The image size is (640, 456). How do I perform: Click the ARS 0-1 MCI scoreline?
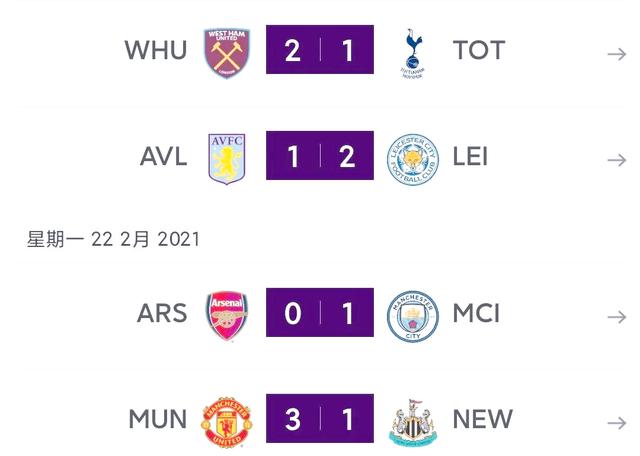(x=319, y=313)
